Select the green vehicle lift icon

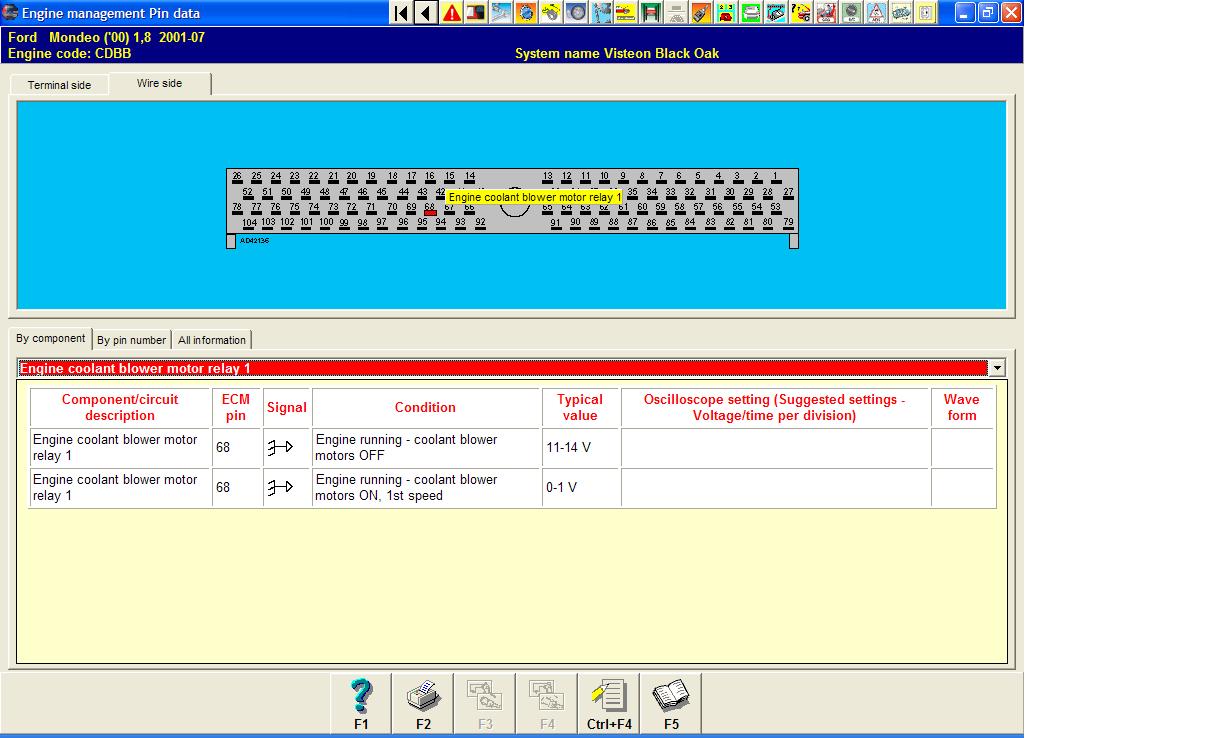(x=651, y=13)
